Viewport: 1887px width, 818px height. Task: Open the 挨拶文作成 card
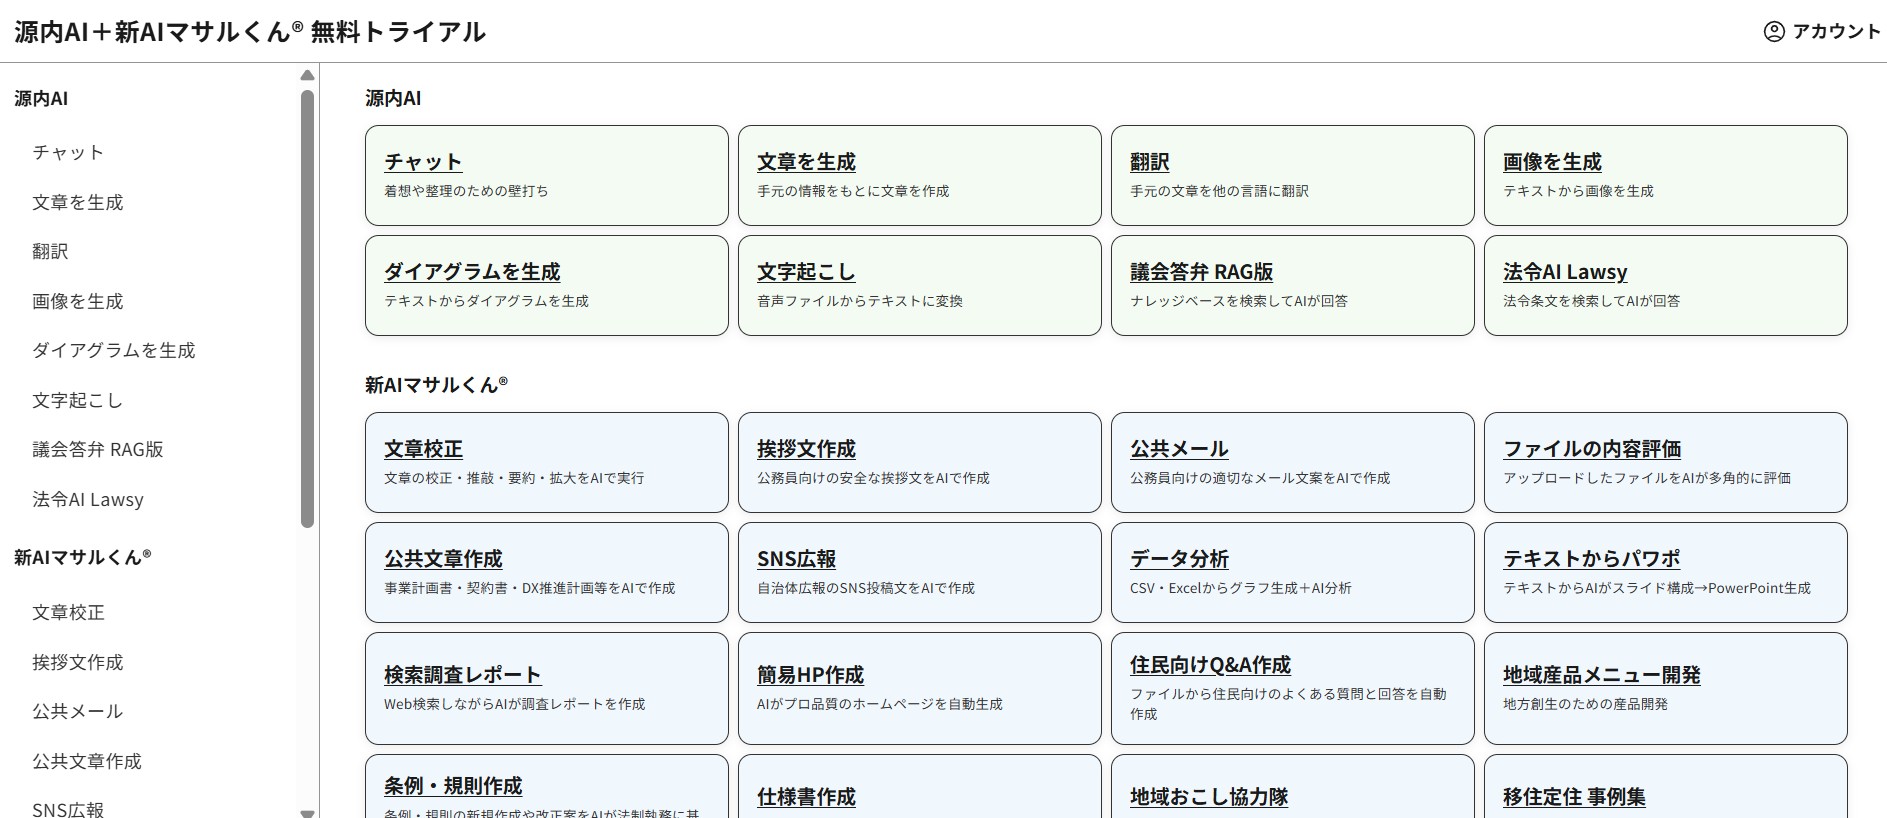[x=920, y=462]
